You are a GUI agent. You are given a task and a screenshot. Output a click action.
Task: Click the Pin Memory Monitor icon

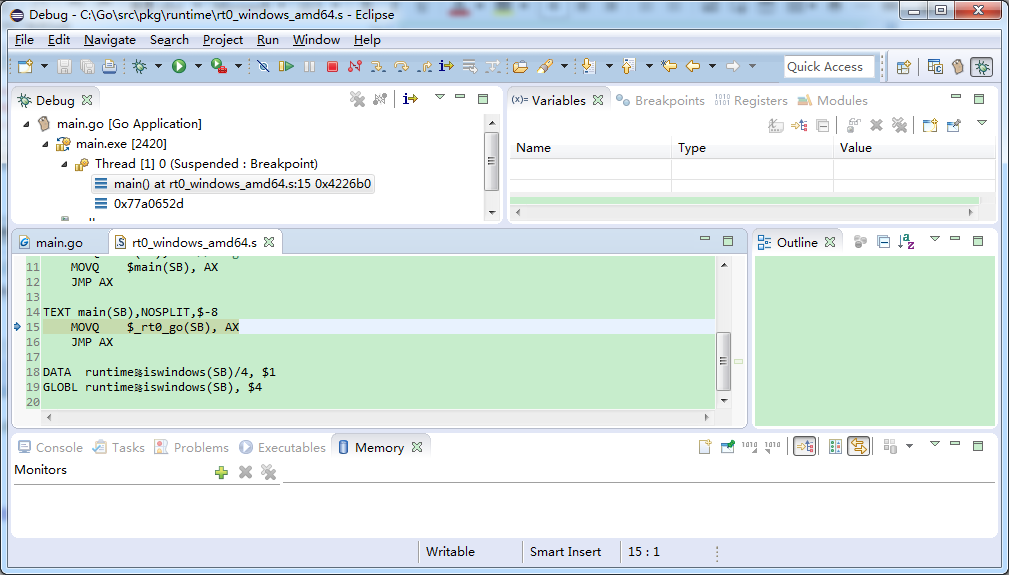(728, 446)
